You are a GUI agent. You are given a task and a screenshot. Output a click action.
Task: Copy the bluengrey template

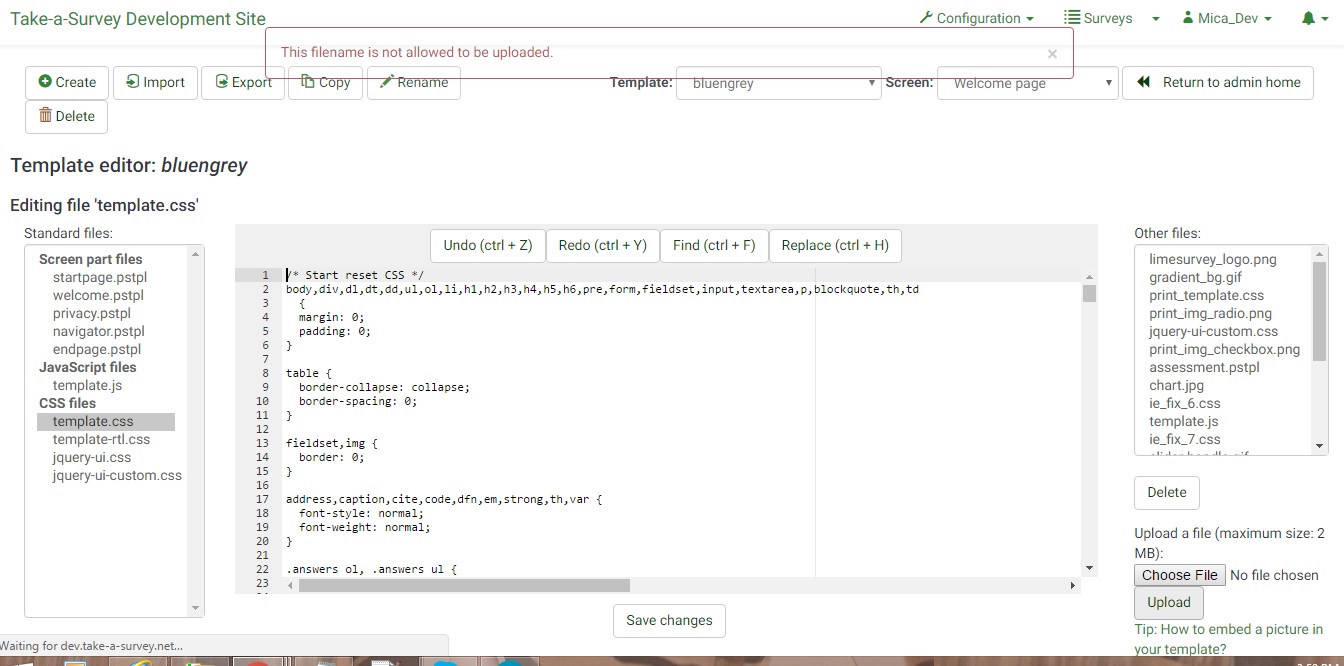pyautogui.click(x=325, y=83)
